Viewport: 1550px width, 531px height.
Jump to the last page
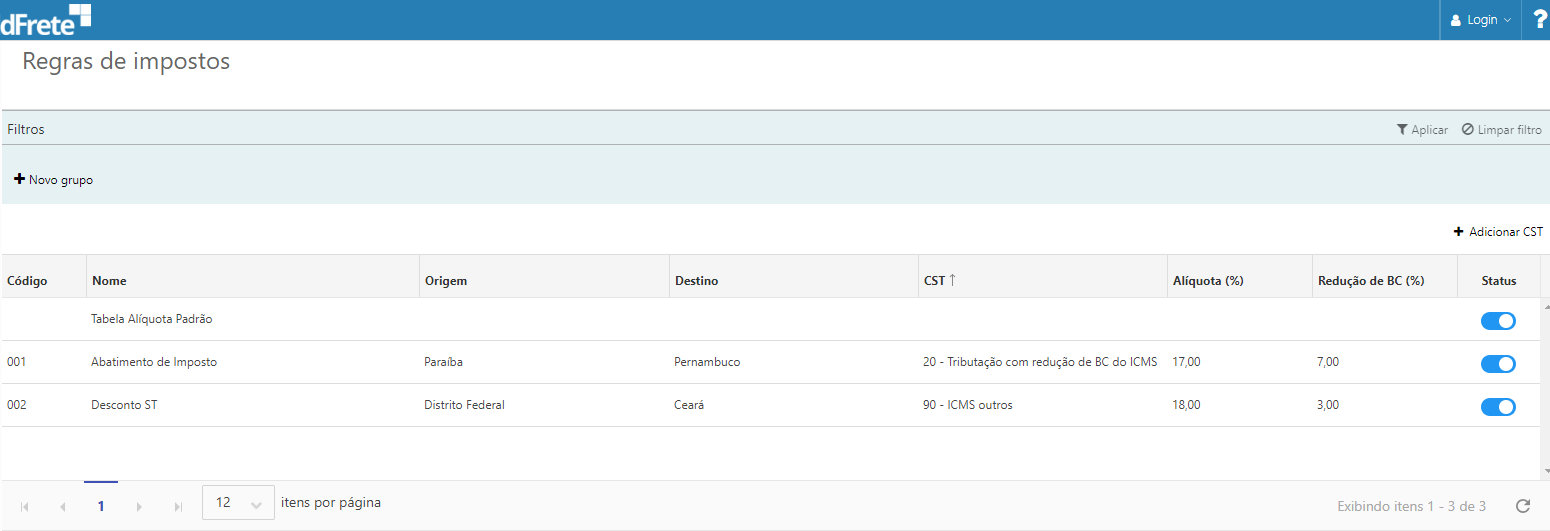(x=178, y=507)
